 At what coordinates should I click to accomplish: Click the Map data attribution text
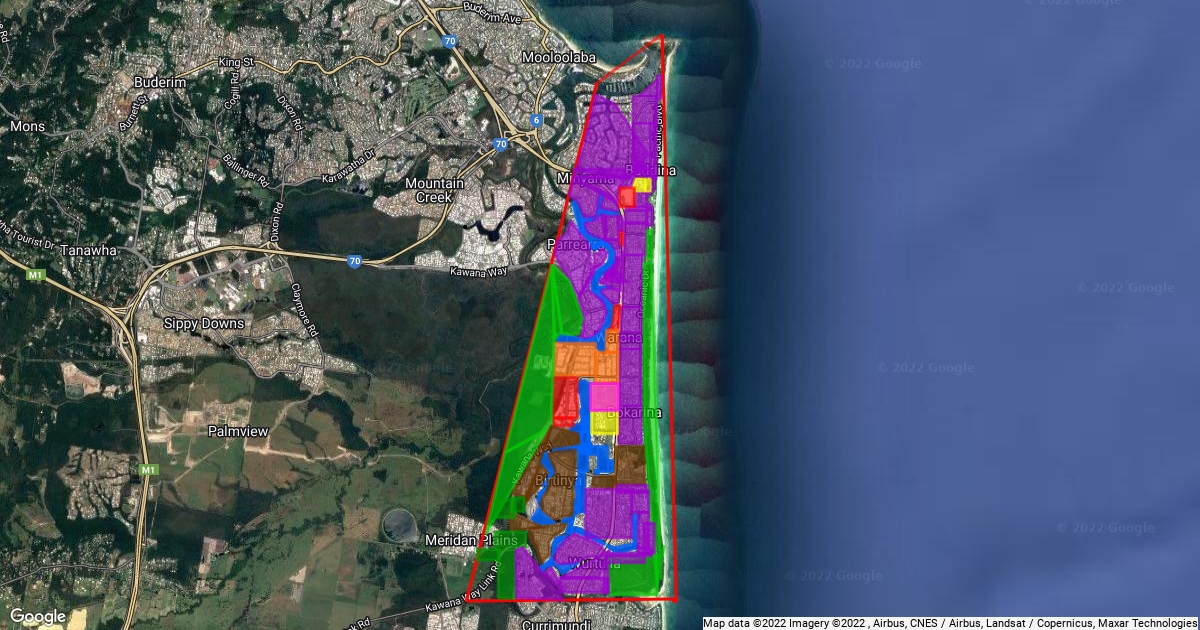pos(950,623)
